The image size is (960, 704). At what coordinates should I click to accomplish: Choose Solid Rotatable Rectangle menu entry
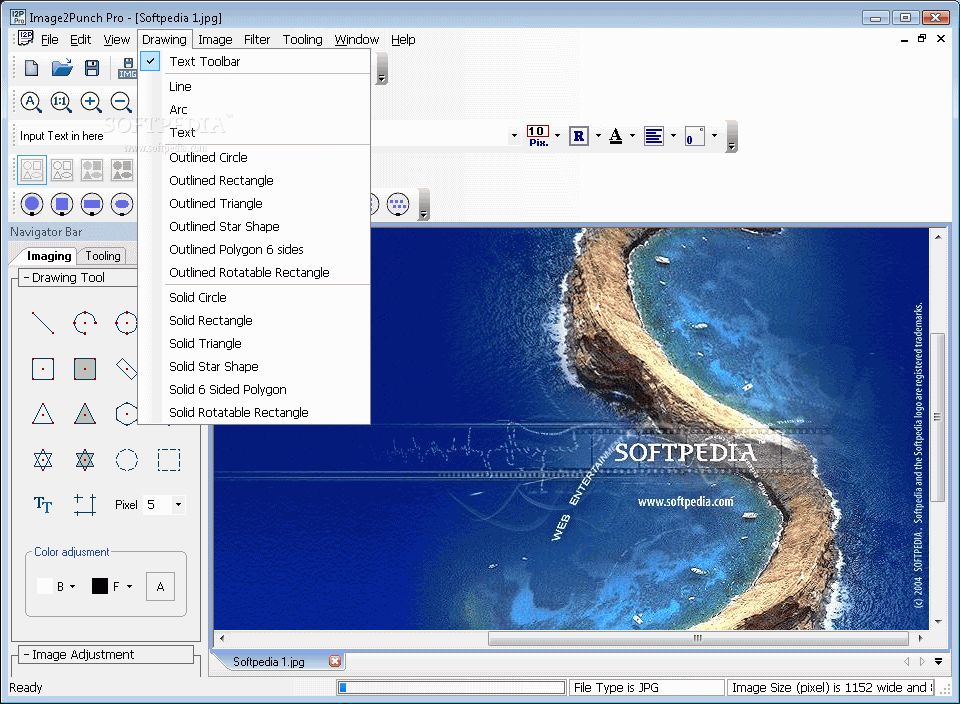[x=255, y=412]
